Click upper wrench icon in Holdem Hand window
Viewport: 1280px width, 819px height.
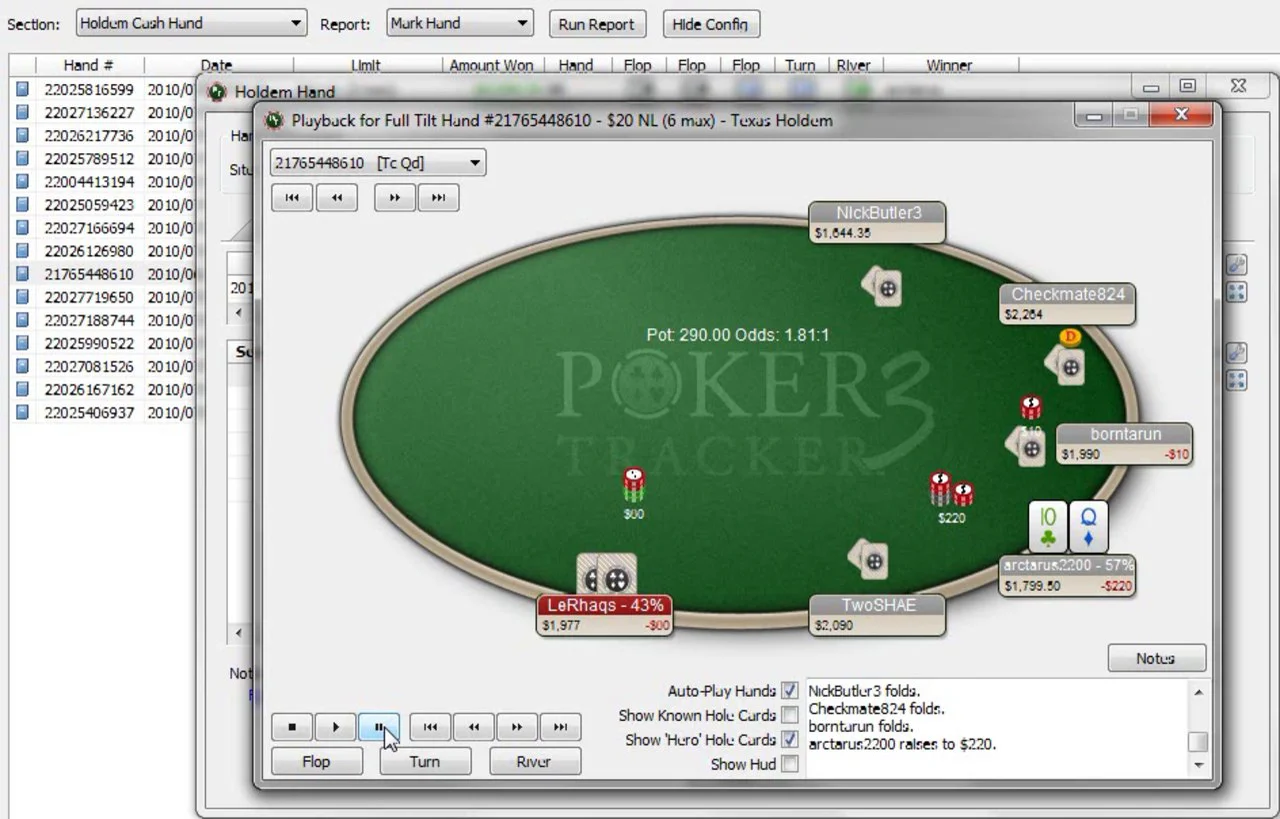(1236, 265)
